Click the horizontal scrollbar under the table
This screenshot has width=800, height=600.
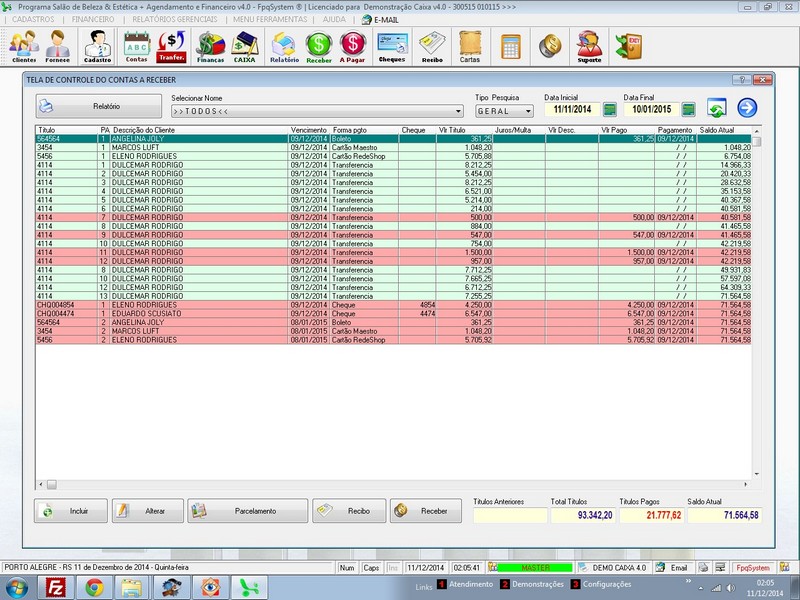point(400,484)
